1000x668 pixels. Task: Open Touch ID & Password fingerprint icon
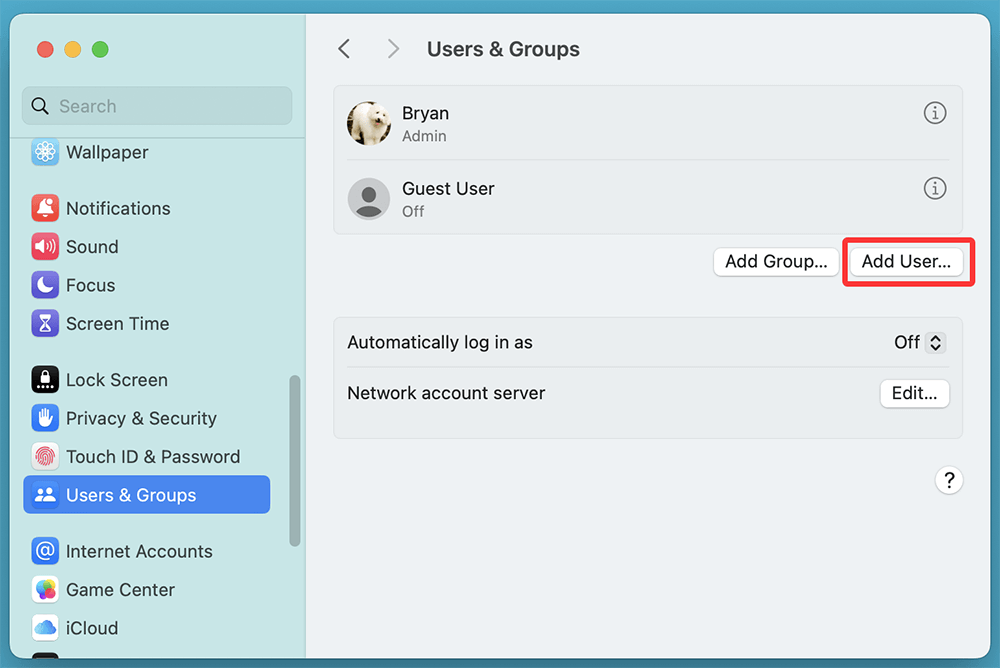45,457
